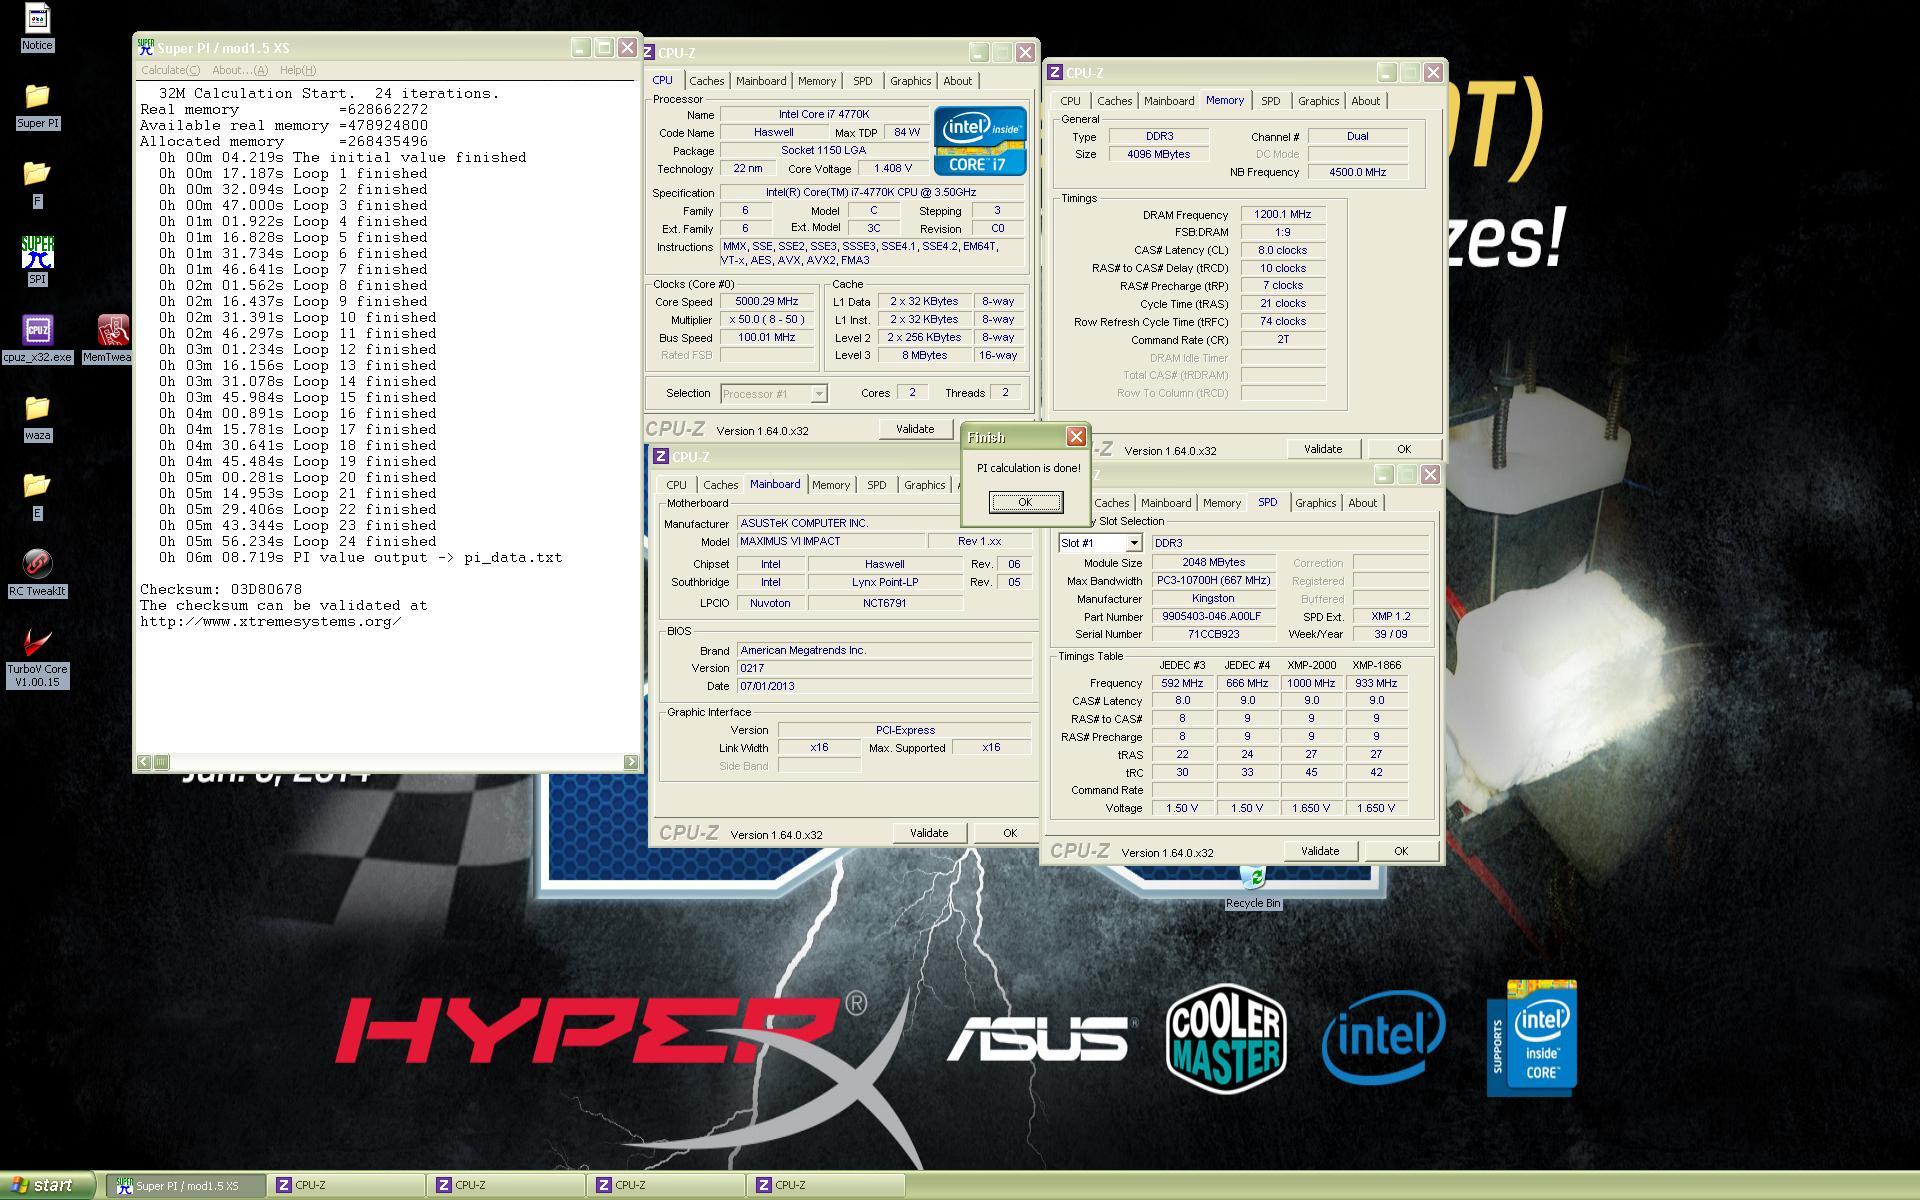Click OK in the Finish dialog
This screenshot has height=1200, width=1920.
click(x=1025, y=502)
